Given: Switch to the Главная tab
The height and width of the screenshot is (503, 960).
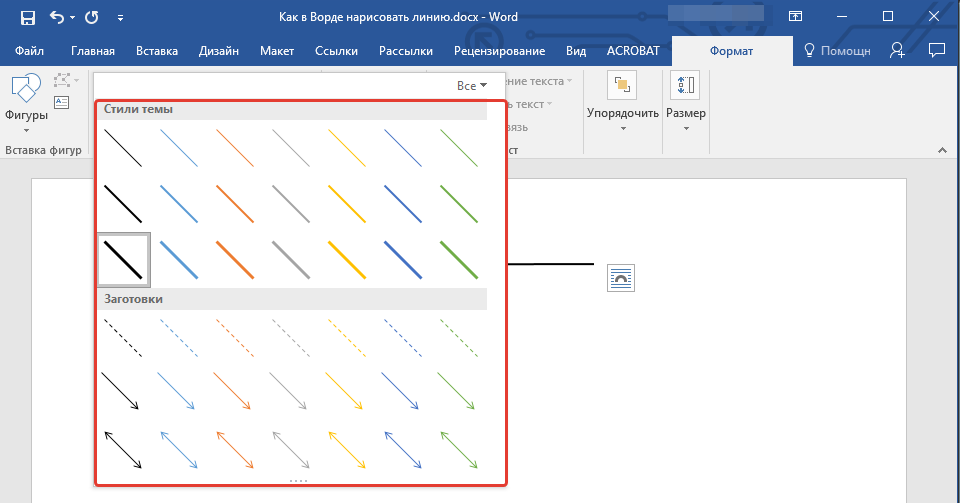Looking at the screenshot, I should 93,51.
